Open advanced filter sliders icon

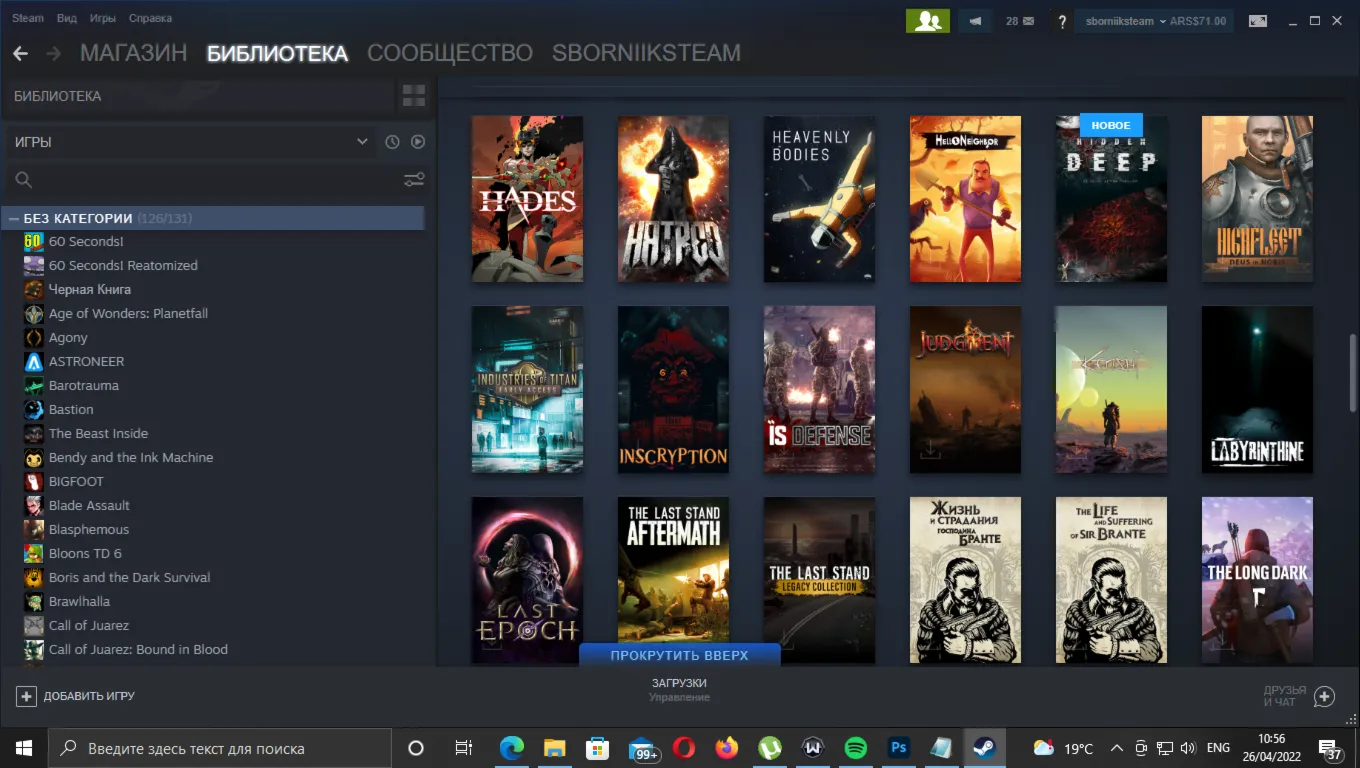(414, 180)
